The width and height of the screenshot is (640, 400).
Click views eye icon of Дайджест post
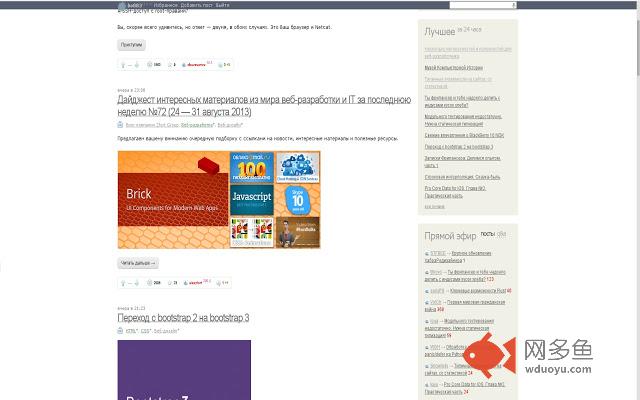pyautogui.click(x=149, y=283)
